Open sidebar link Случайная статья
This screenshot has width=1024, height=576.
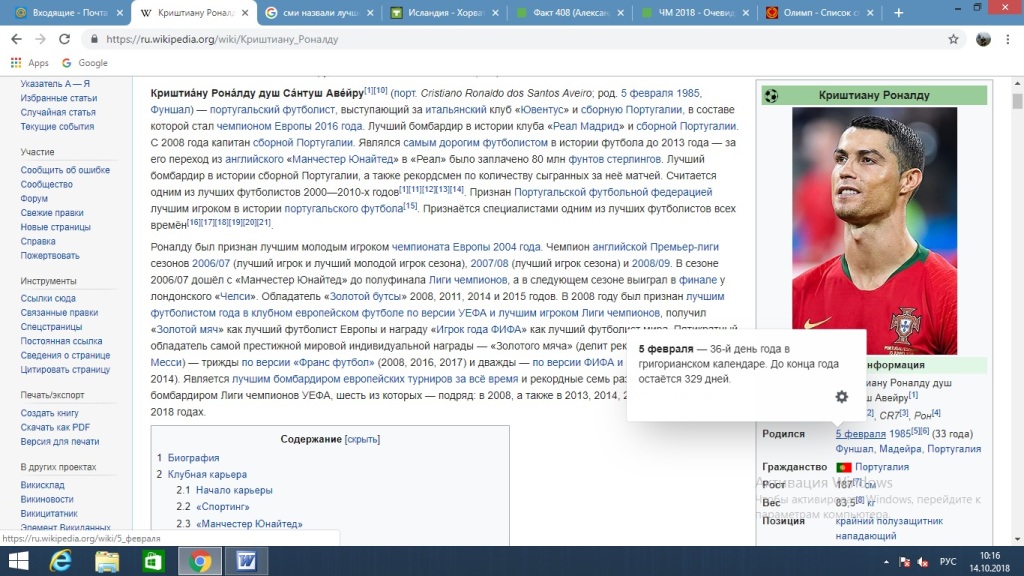(x=58, y=112)
